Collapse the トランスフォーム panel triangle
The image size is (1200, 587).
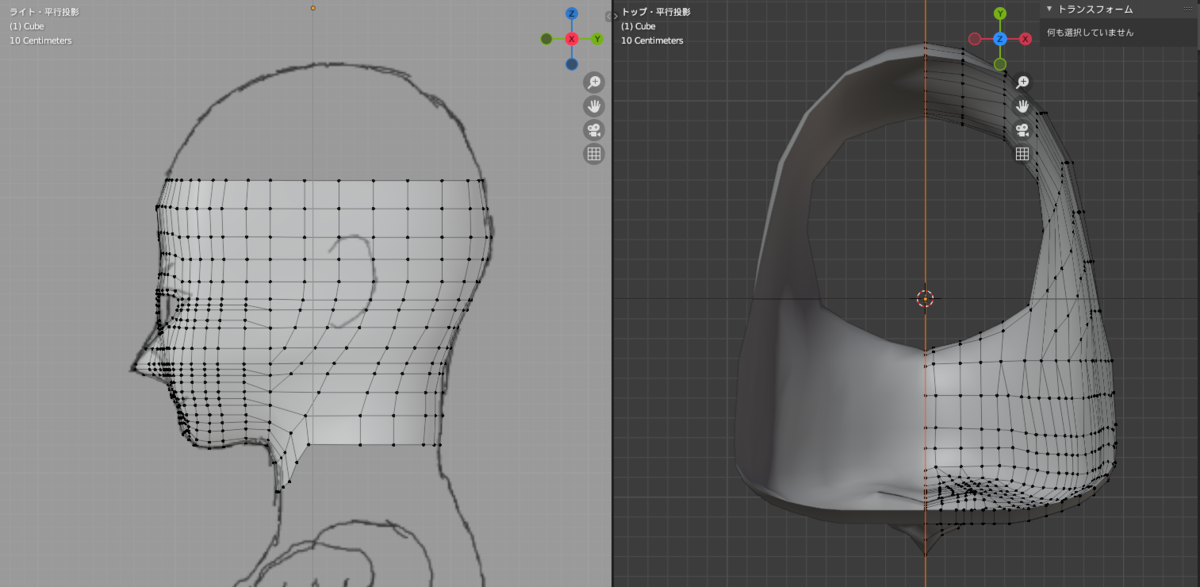tap(1049, 9)
